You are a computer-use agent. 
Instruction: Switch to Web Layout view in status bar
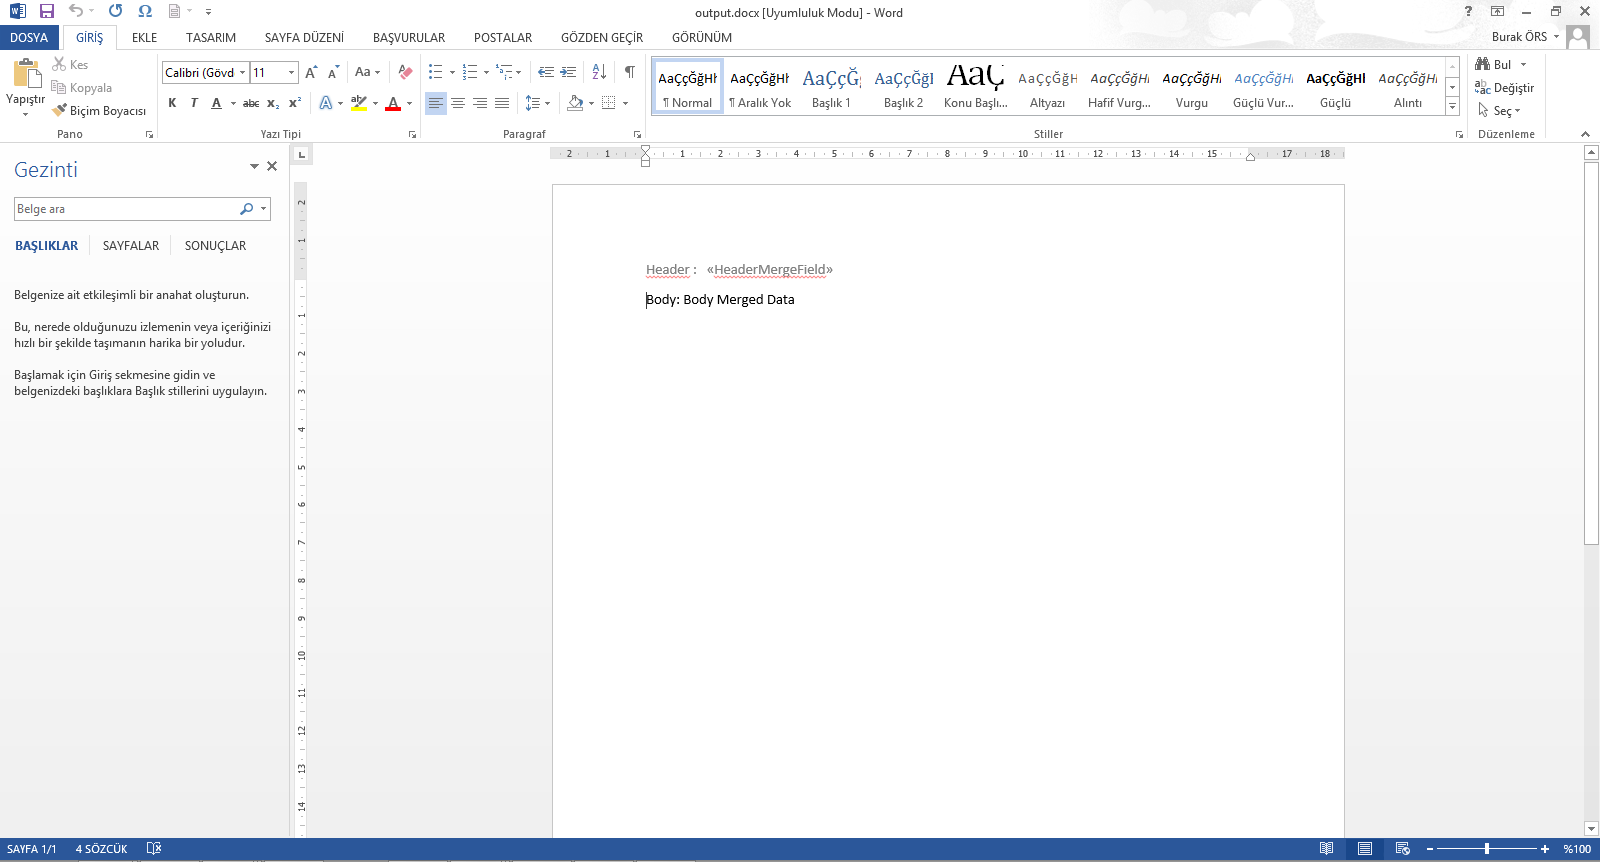(x=1403, y=849)
